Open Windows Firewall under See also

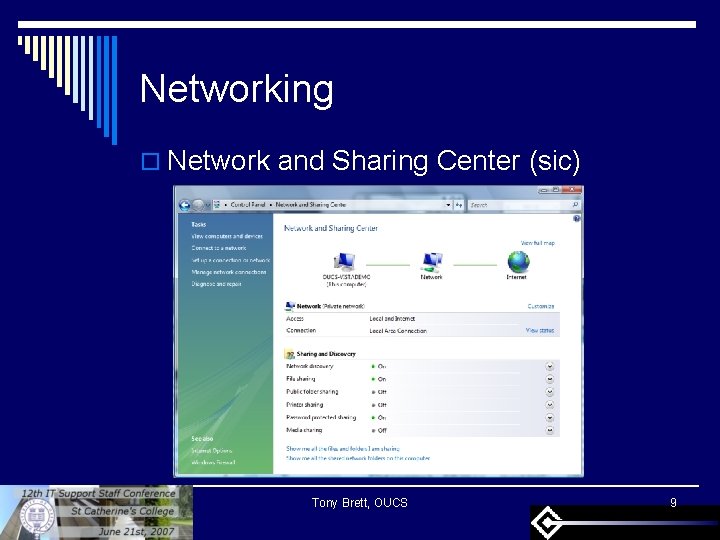pyautogui.click(x=214, y=462)
